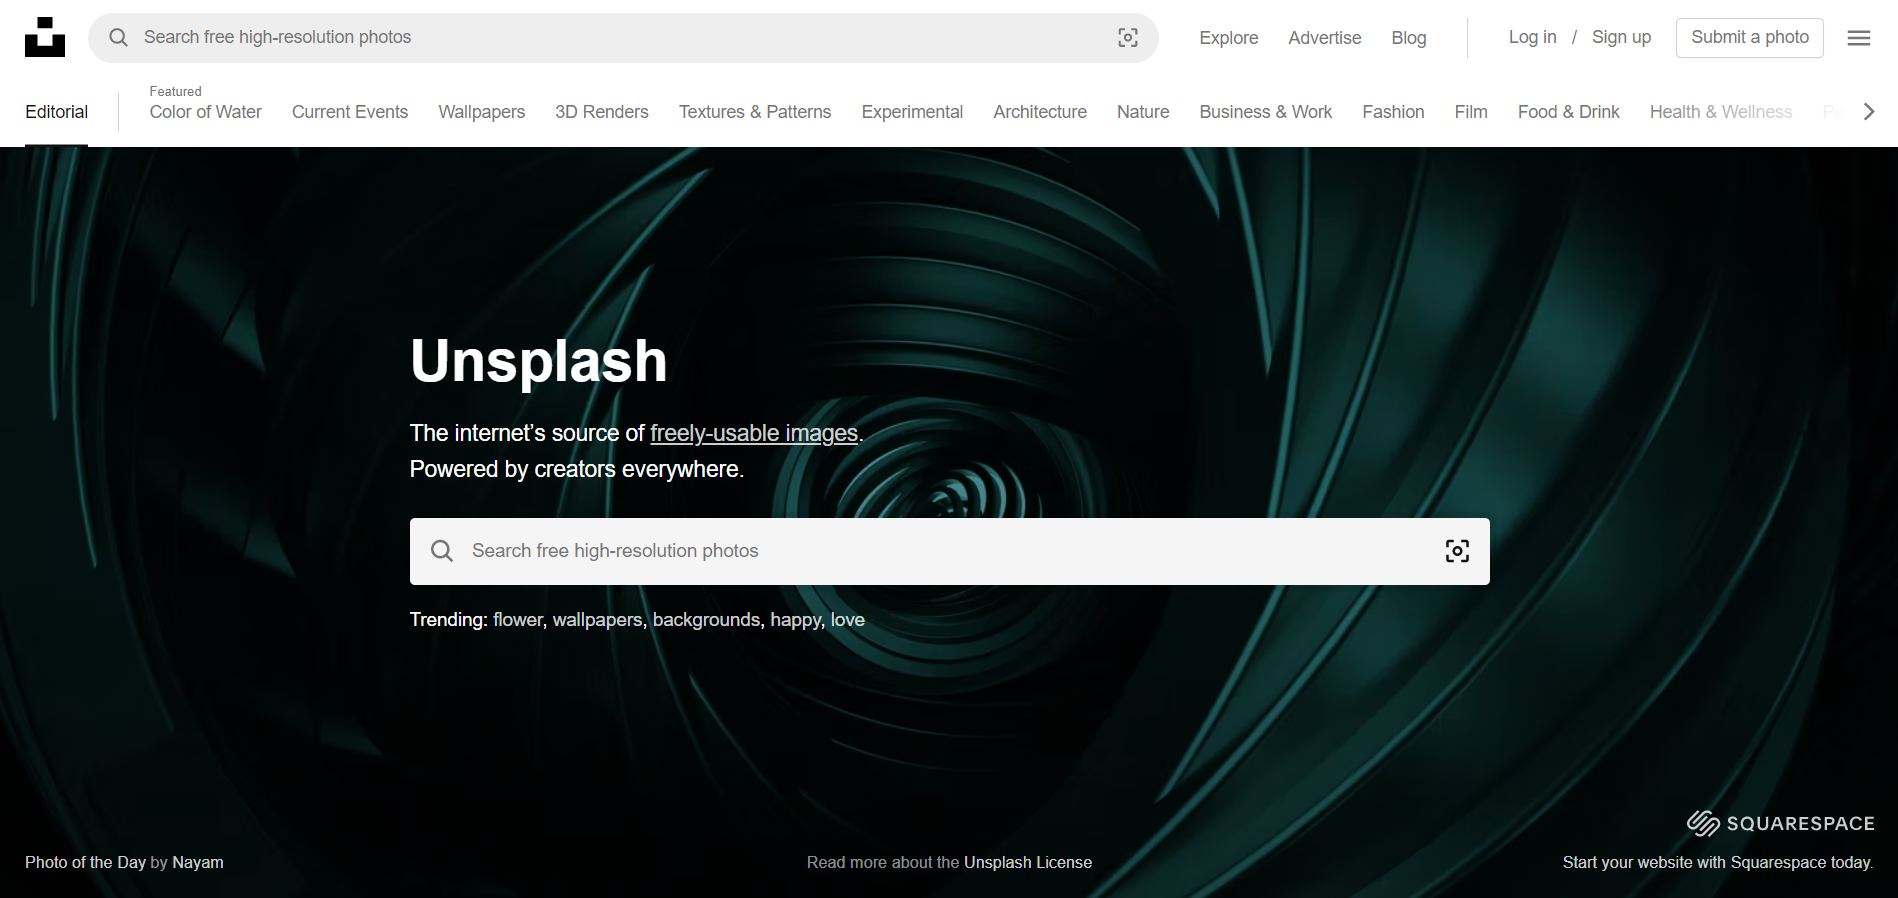The height and width of the screenshot is (898, 1898).
Task: Open the Blog link
Action: coord(1408,38)
